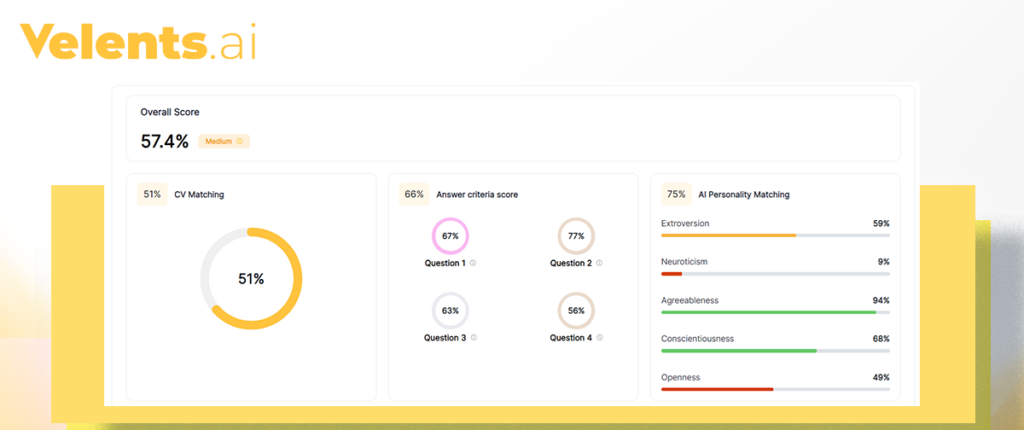Click the 66% Answer criteria score badge
The width and height of the screenshot is (1024, 430).
414,194
